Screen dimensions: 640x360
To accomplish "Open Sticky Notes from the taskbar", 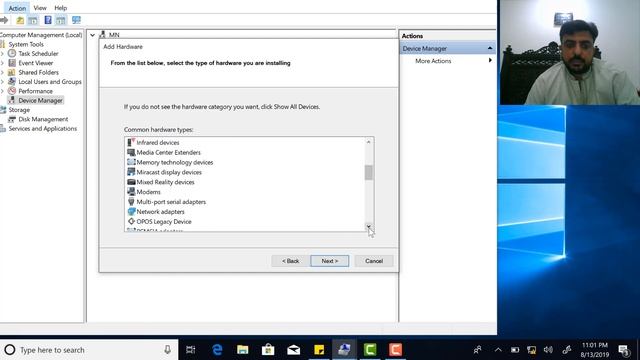I will coord(319,350).
